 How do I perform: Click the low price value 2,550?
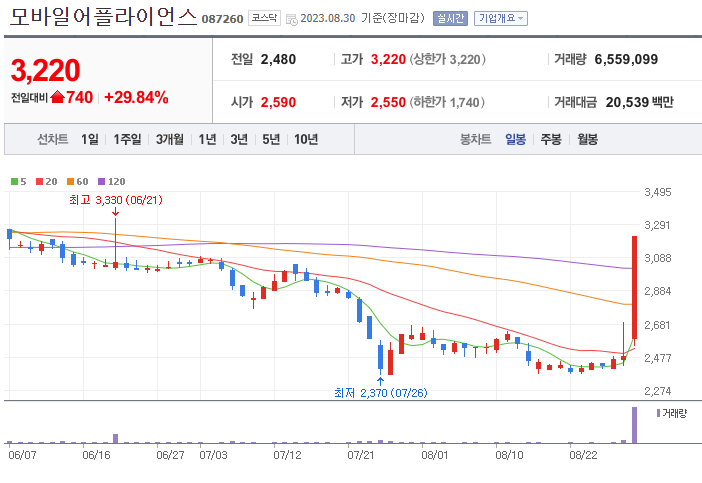click(x=388, y=102)
